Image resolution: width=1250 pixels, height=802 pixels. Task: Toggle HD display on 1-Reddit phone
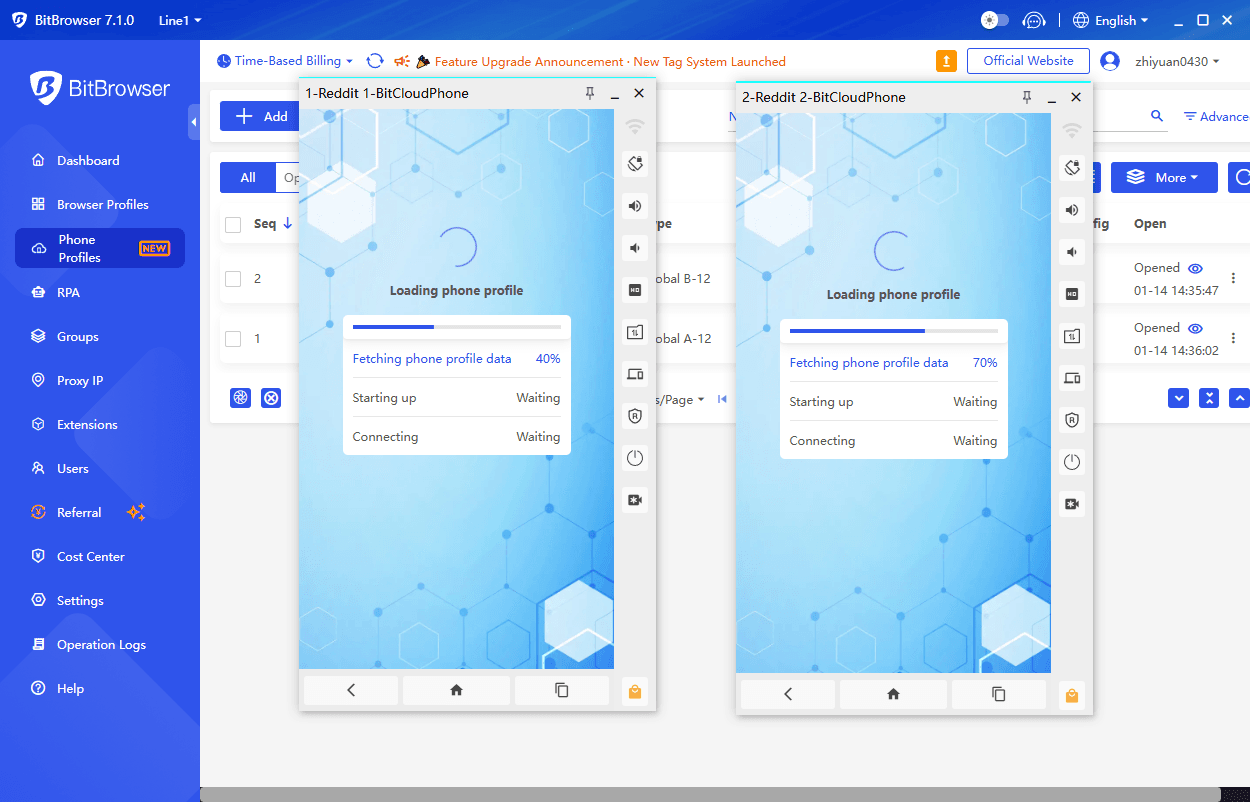635,289
